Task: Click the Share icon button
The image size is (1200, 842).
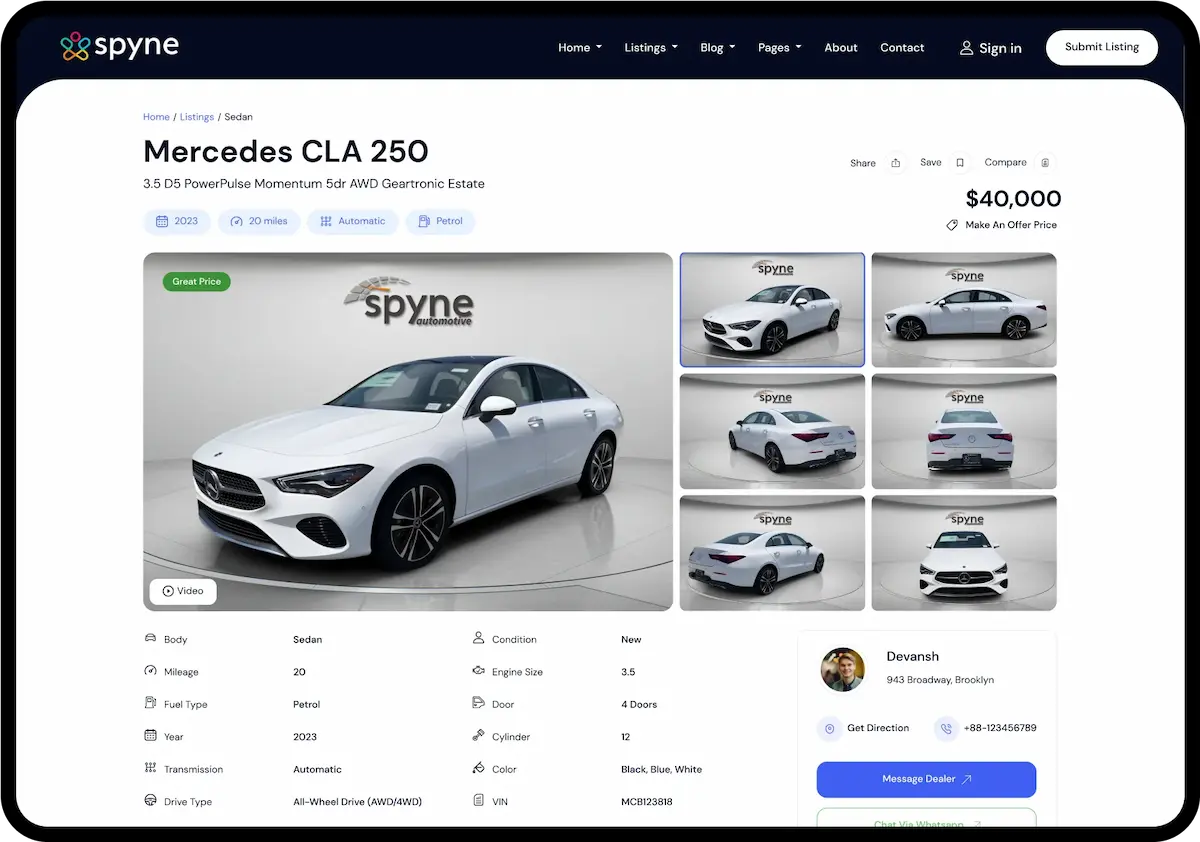Action: 896,163
